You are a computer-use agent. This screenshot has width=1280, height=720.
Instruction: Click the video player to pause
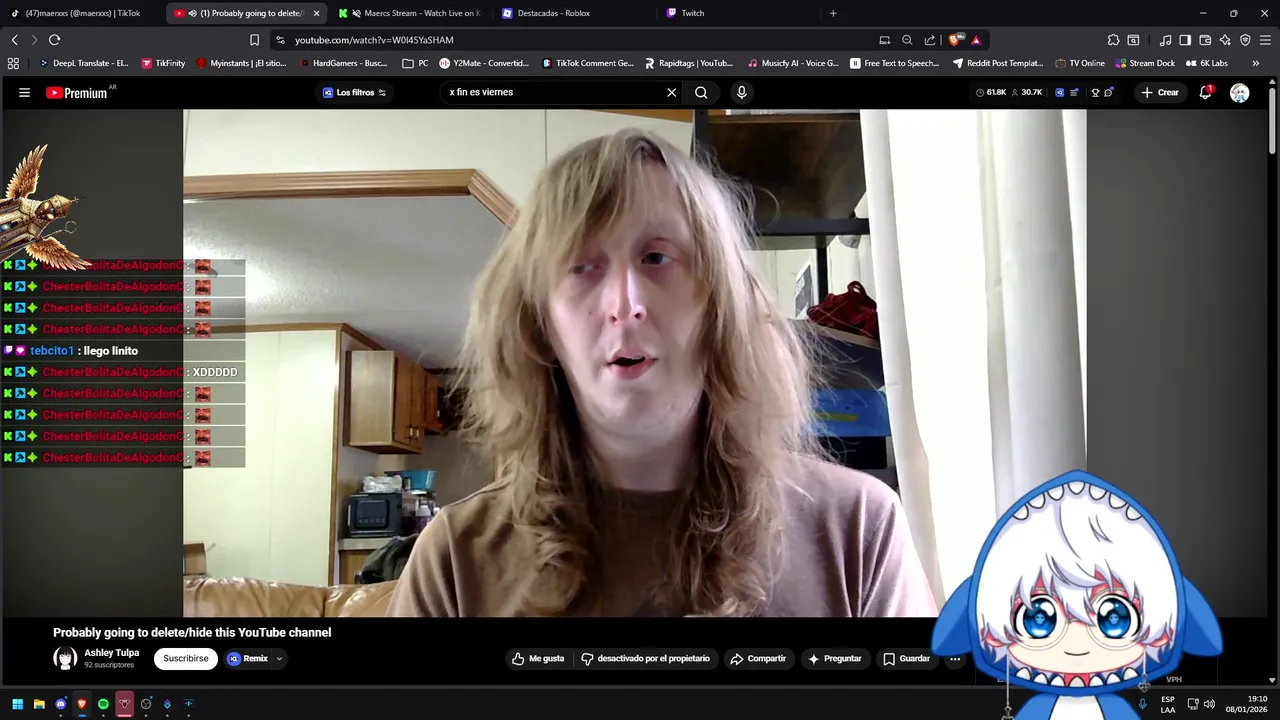click(x=634, y=362)
